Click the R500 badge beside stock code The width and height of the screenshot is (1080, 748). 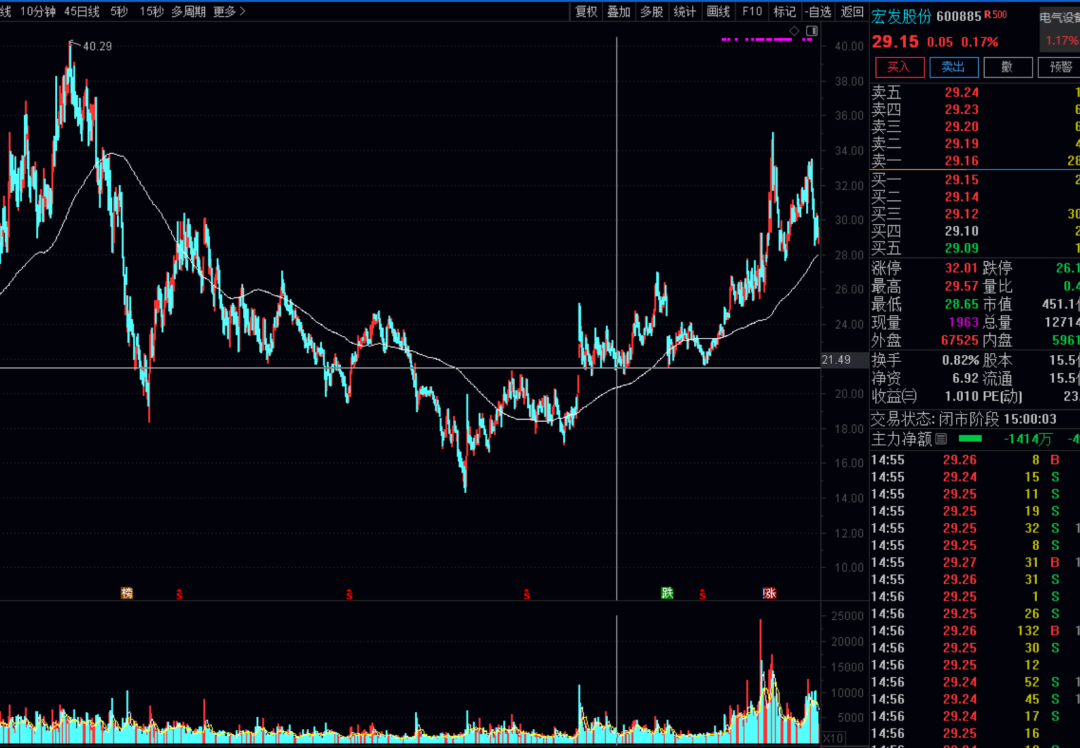pyautogui.click(x=995, y=15)
